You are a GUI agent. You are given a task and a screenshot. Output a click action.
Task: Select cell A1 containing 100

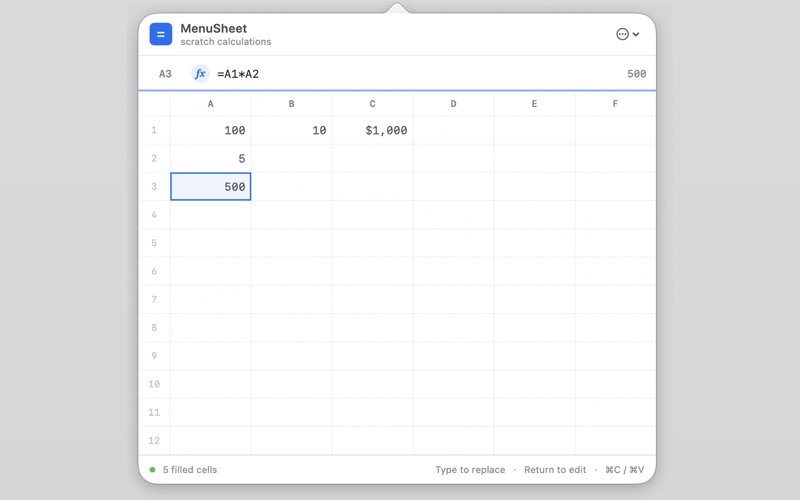coord(210,130)
